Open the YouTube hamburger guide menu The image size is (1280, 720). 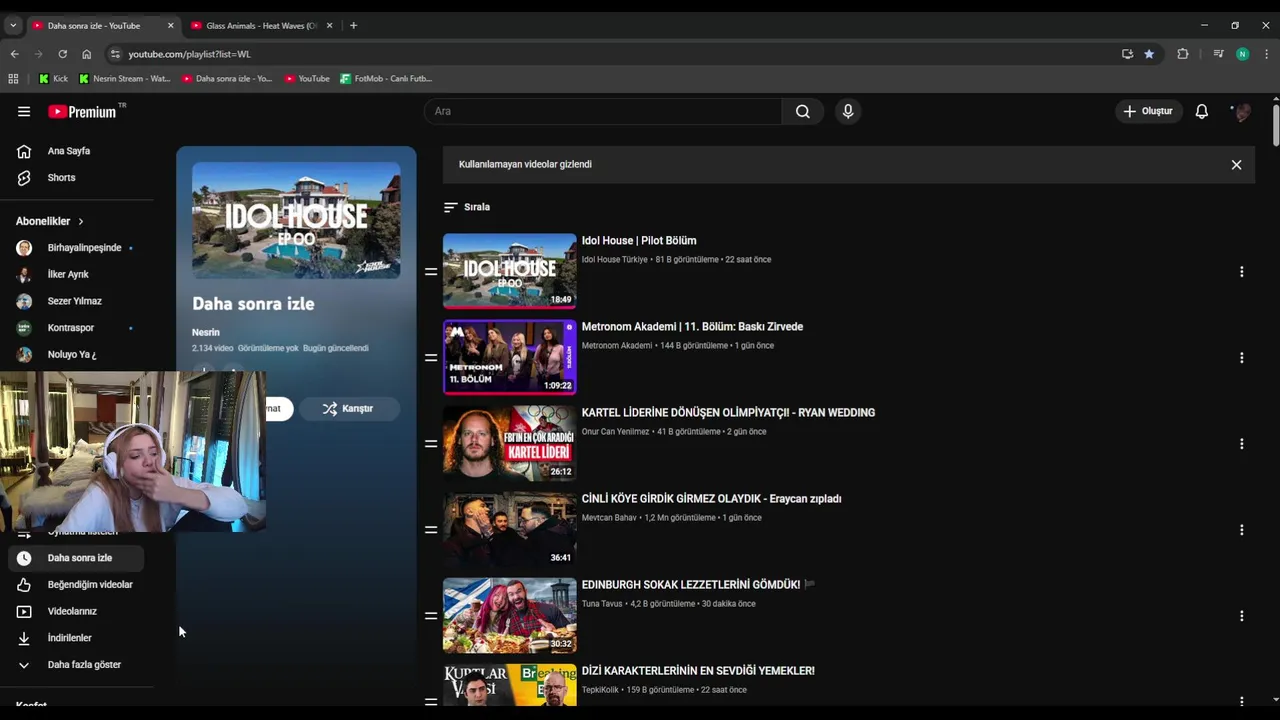tap(24, 111)
